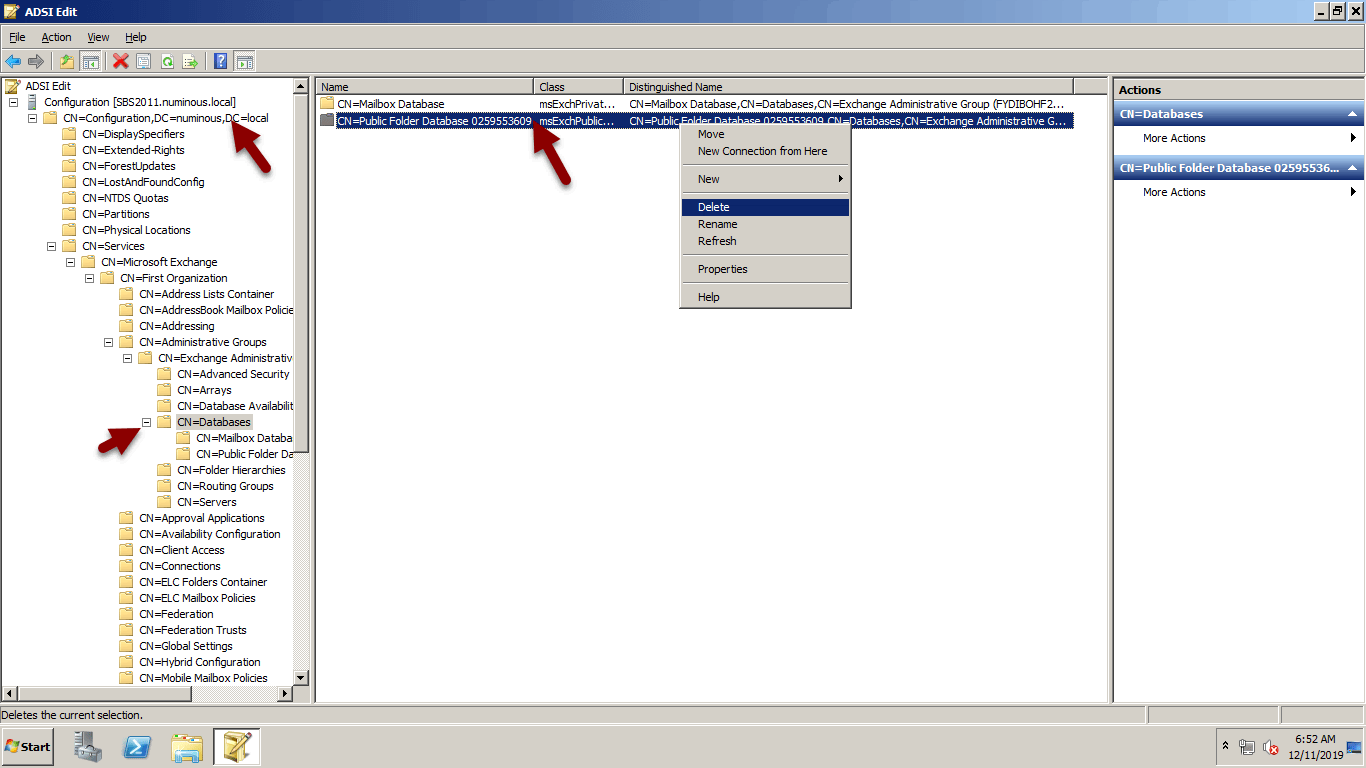Choose Move from the context menu
This screenshot has height=768, width=1366.
pos(765,134)
